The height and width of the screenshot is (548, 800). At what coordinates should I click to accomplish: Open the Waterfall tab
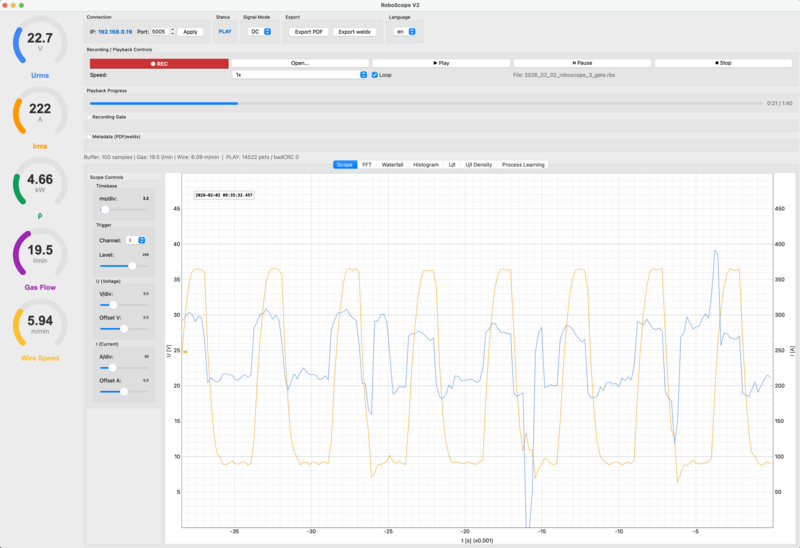point(392,164)
